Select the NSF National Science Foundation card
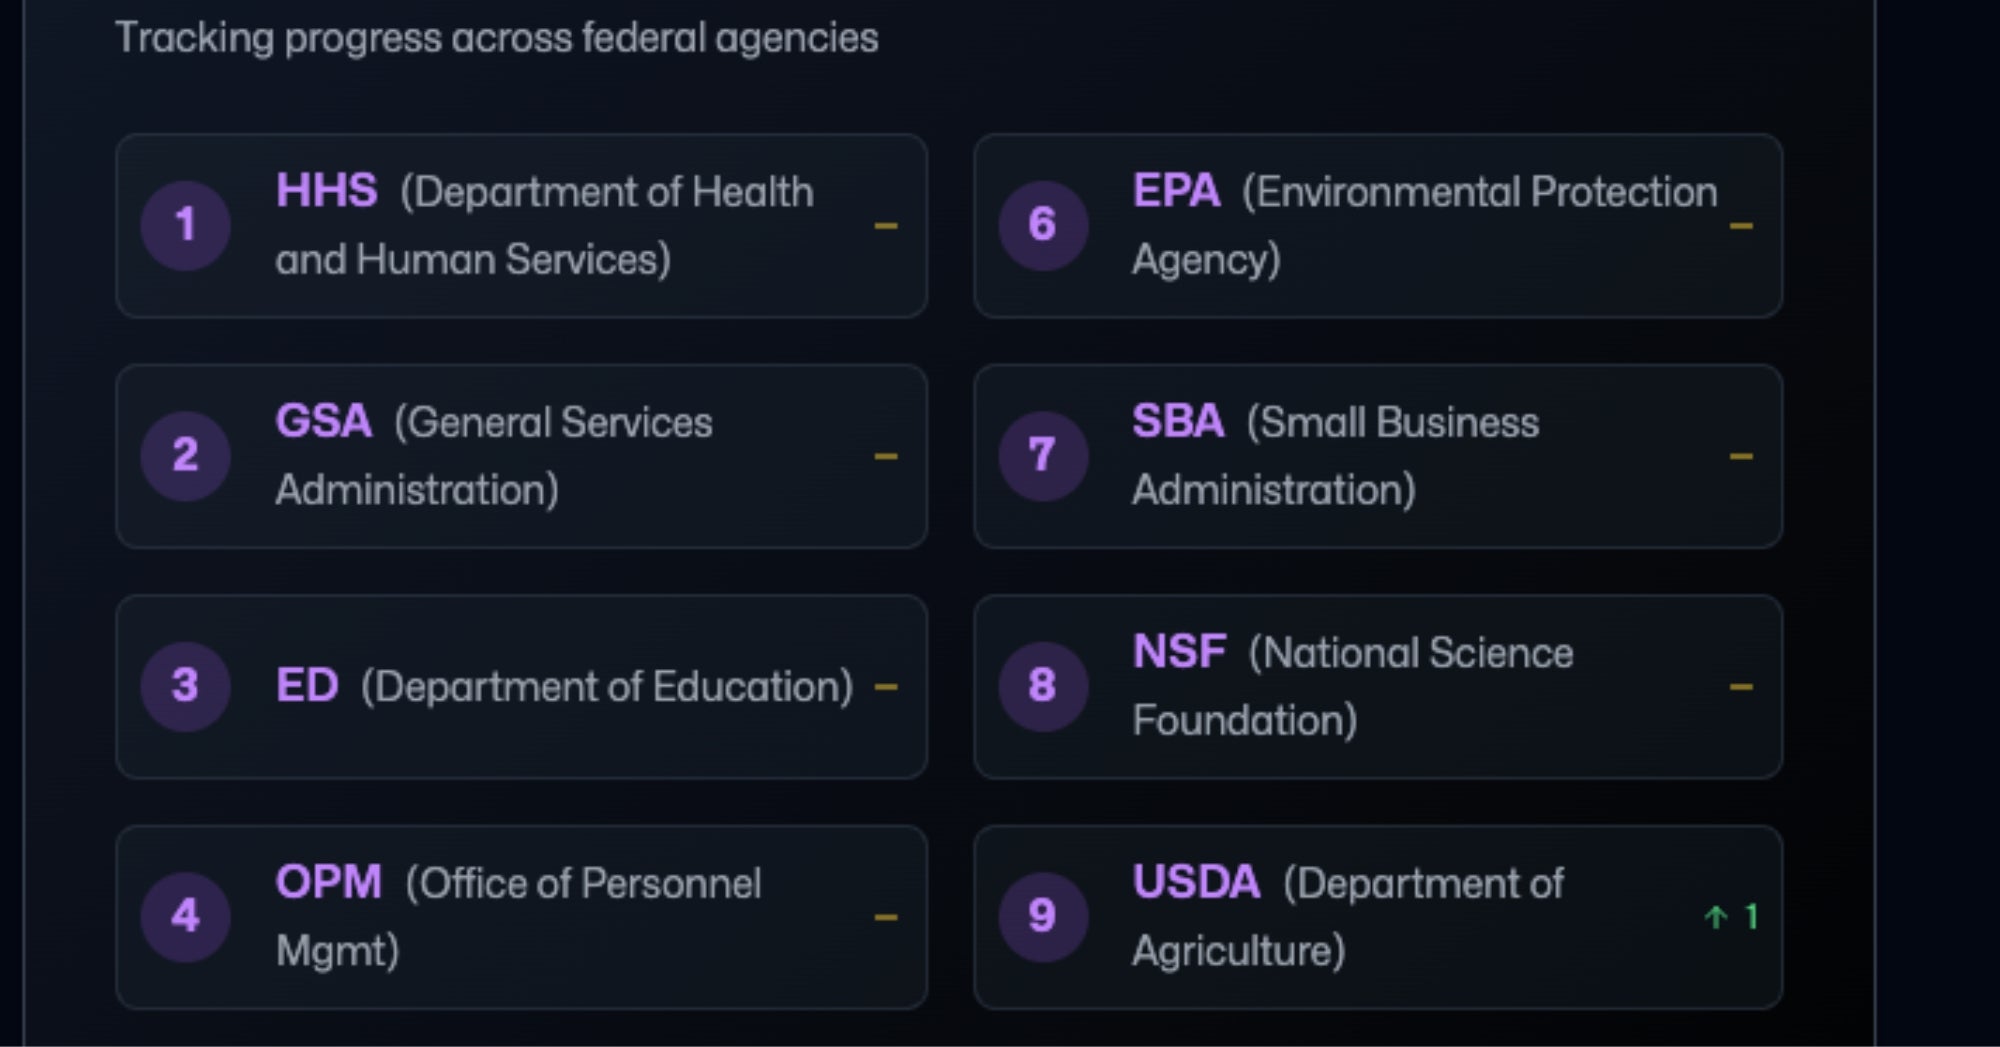 pos(1378,687)
